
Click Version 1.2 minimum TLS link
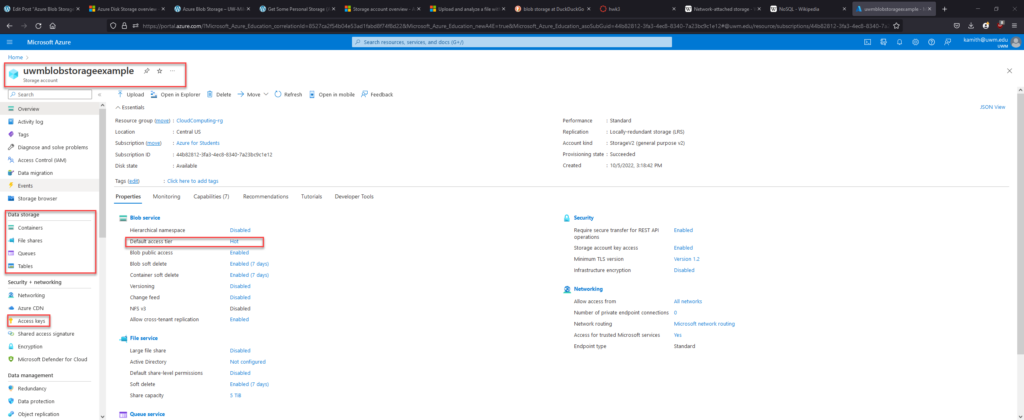click(686, 259)
